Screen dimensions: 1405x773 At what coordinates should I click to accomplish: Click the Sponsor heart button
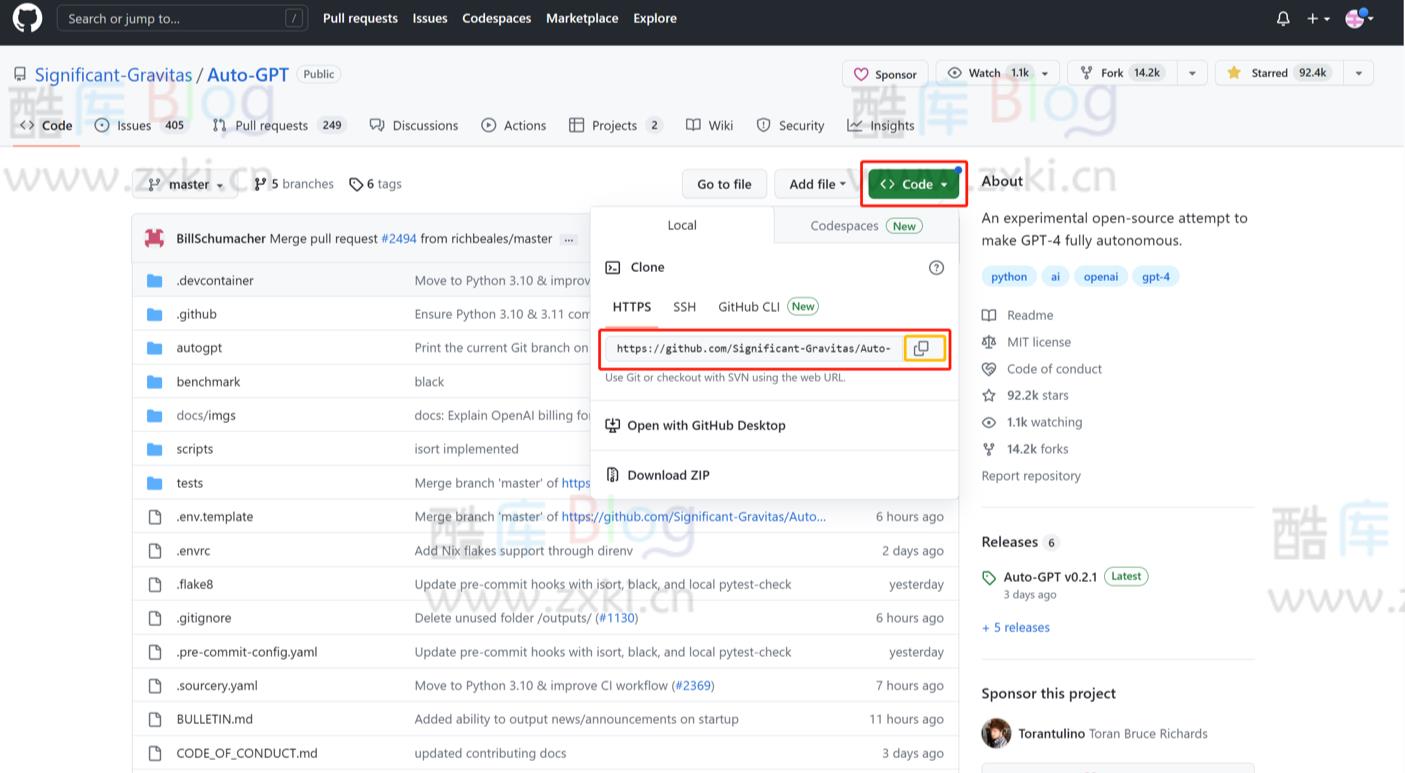[885, 74]
